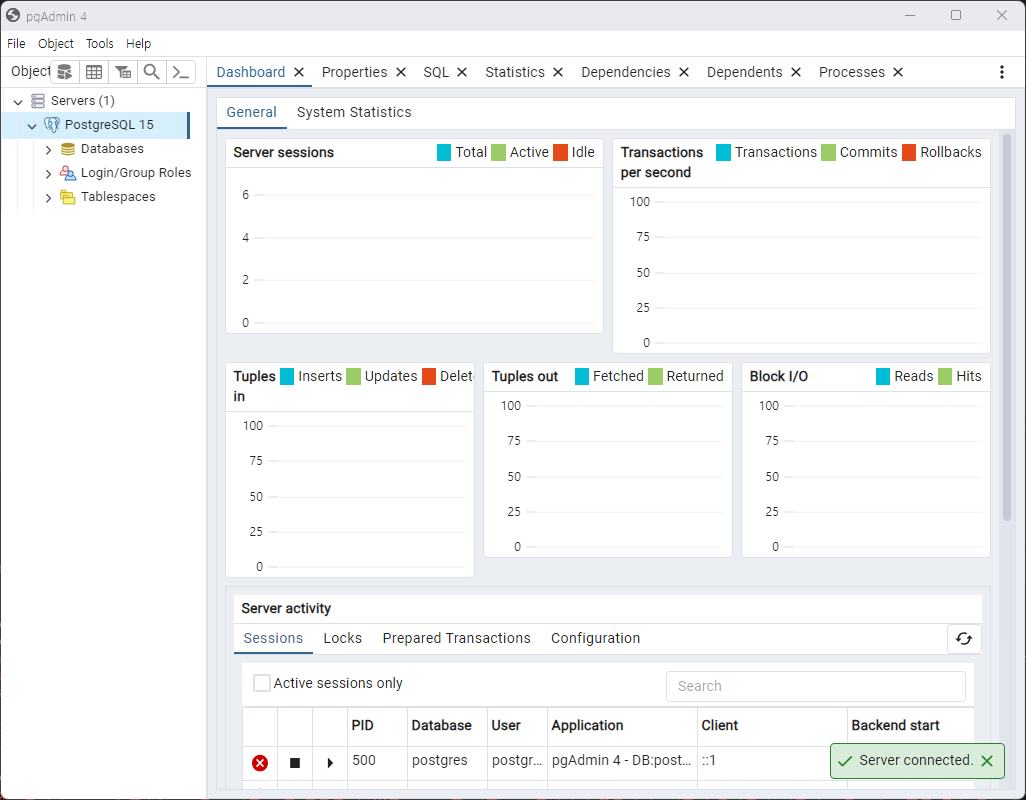Image resolution: width=1026 pixels, height=800 pixels.
Task: Enable Active sessions only checkbox
Action: coord(262,683)
